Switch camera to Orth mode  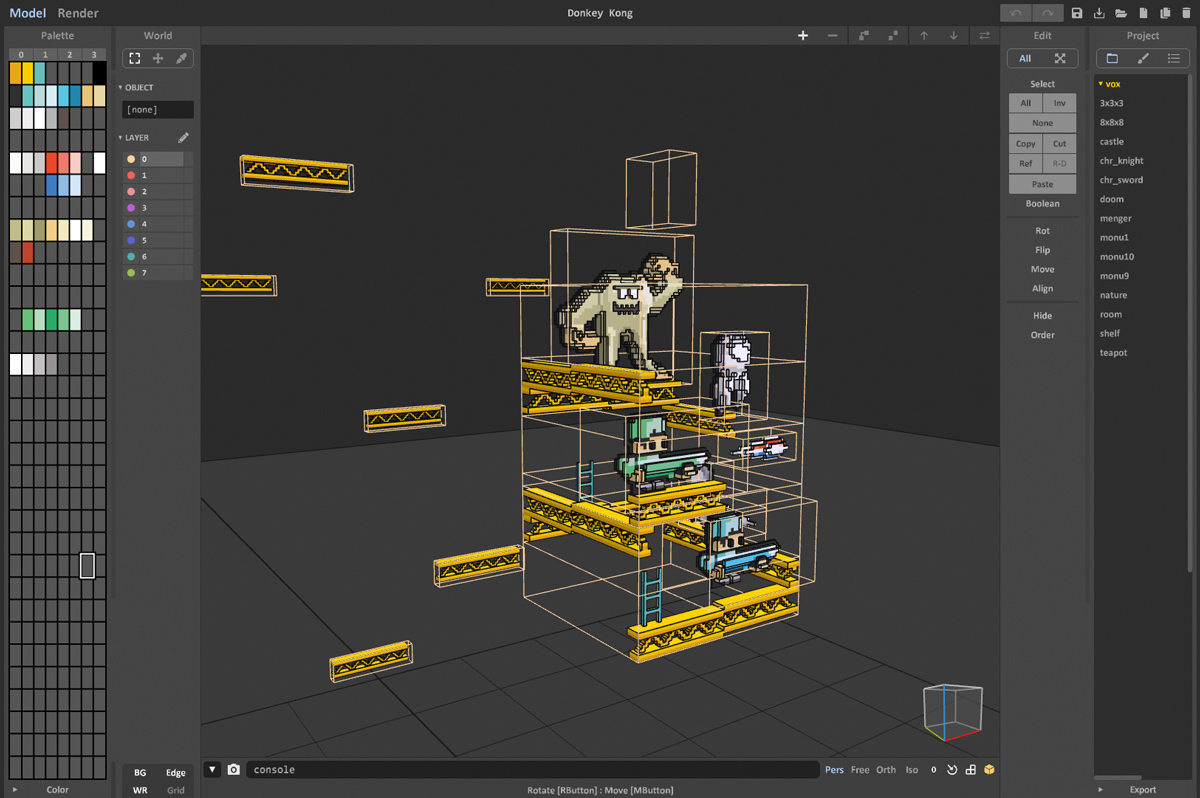[x=886, y=770]
